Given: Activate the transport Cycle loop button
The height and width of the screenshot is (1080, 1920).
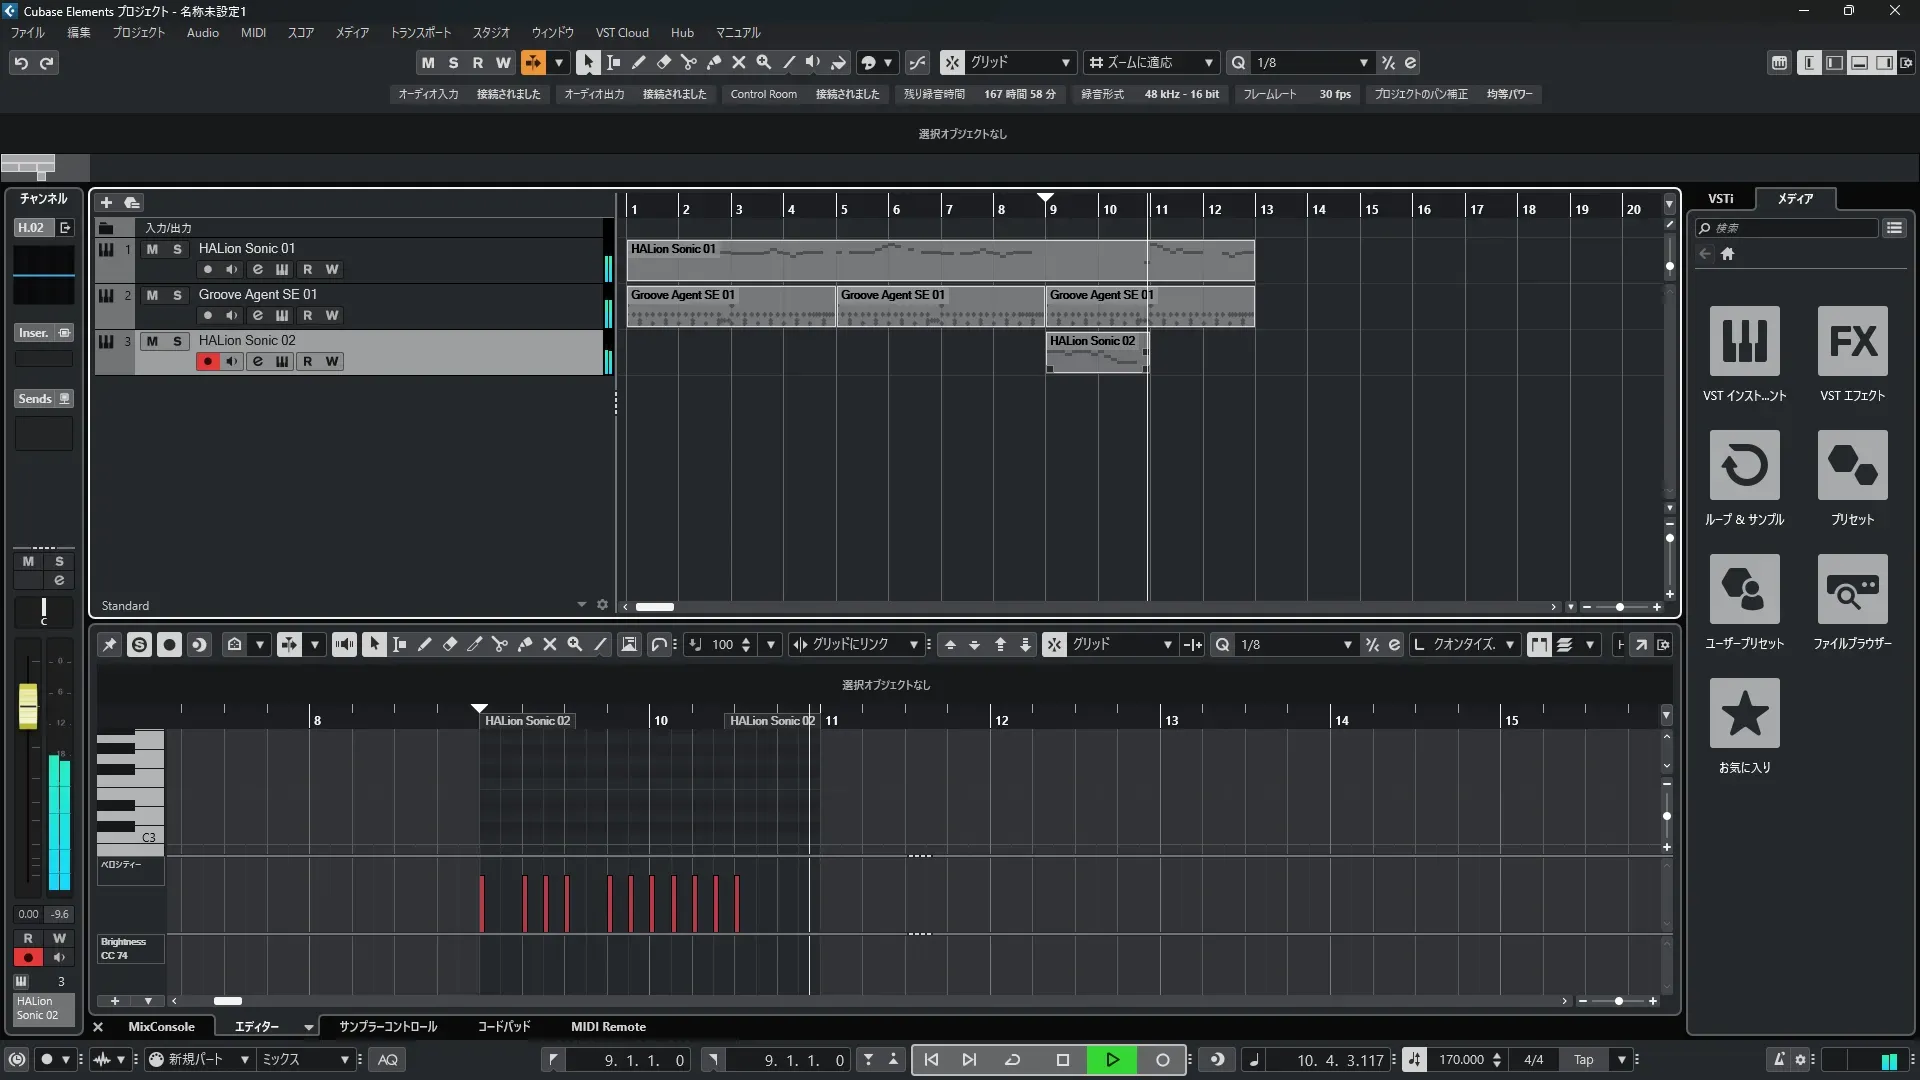Looking at the screenshot, I should pos(1012,1060).
